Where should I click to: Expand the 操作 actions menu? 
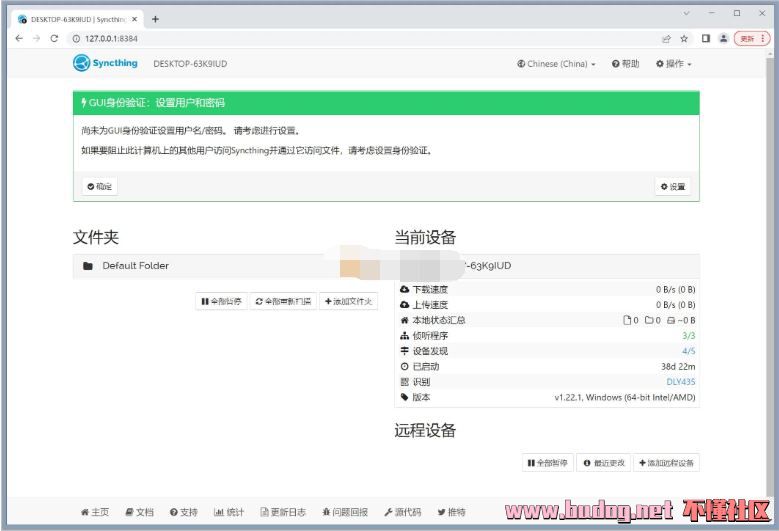[x=674, y=64]
